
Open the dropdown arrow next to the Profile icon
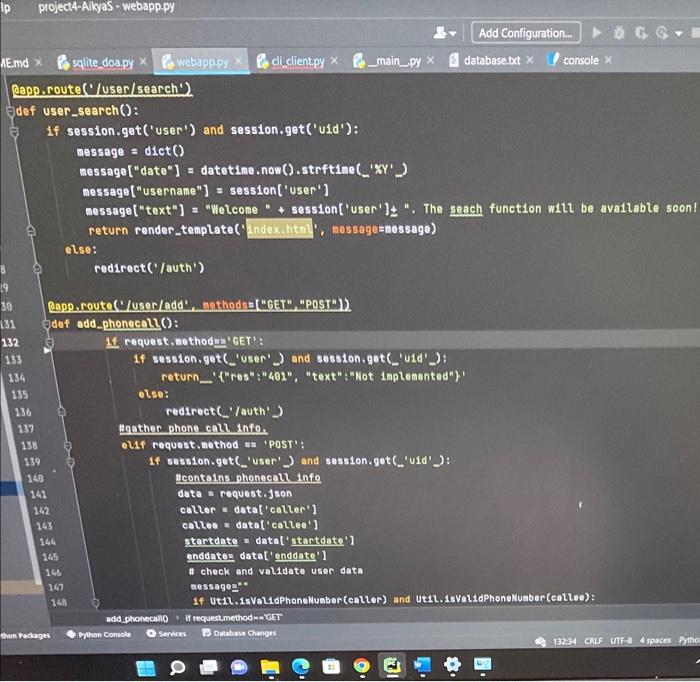point(679,33)
